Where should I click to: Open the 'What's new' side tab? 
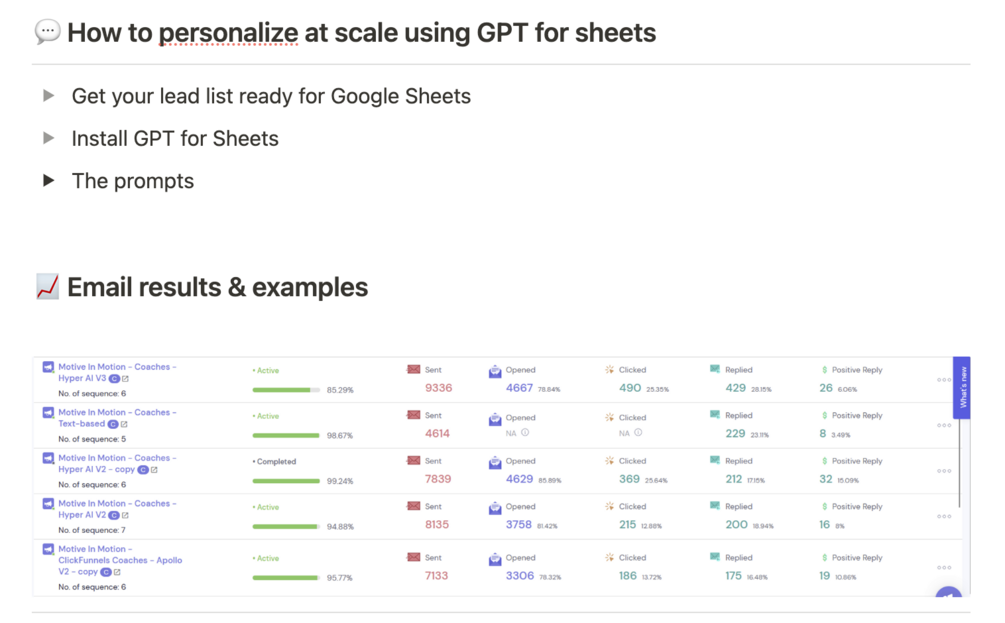[962, 388]
